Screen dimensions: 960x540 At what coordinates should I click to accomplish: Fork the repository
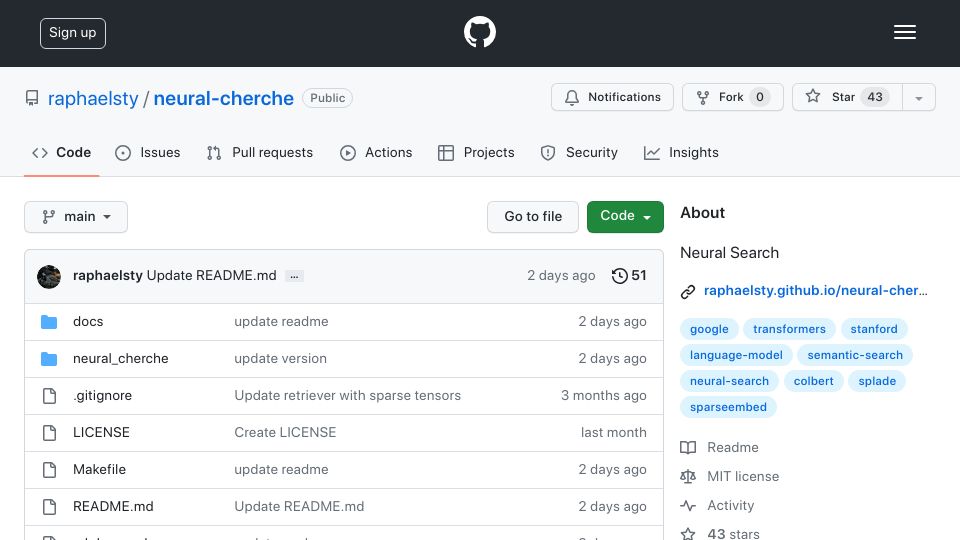[733, 97]
